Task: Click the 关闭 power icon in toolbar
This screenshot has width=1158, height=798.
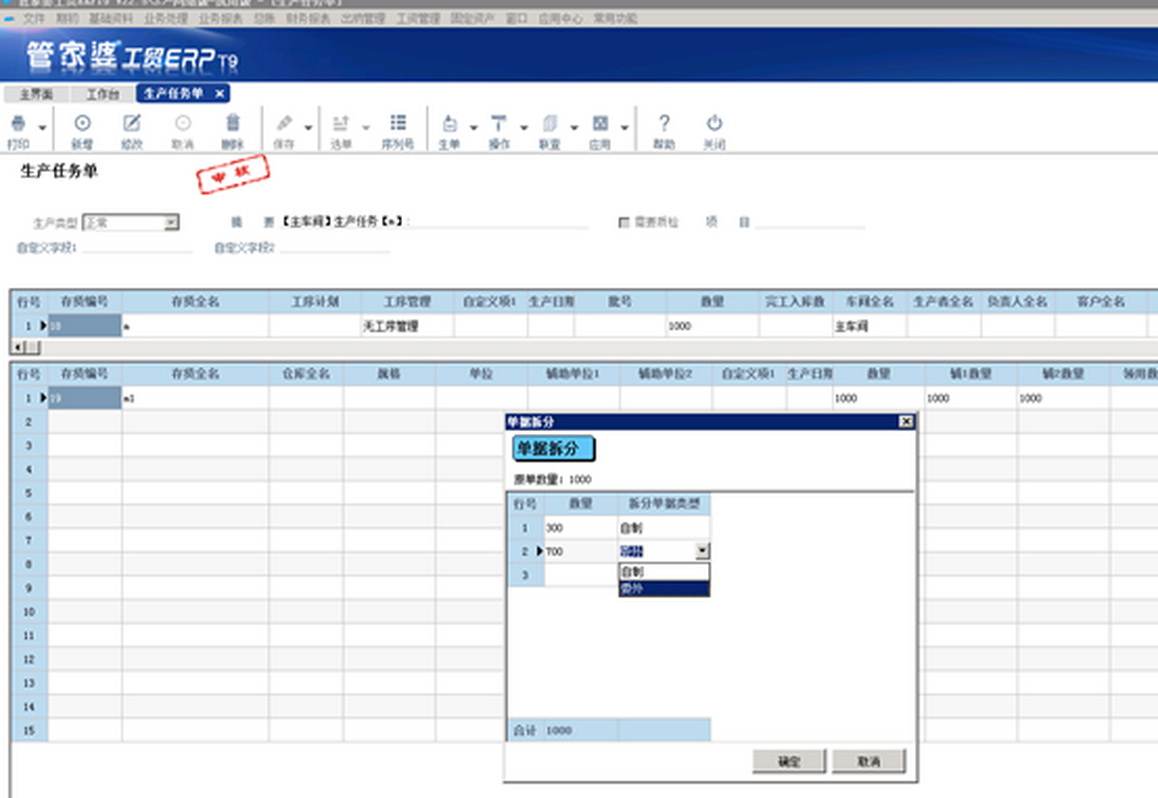Action: (714, 124)
